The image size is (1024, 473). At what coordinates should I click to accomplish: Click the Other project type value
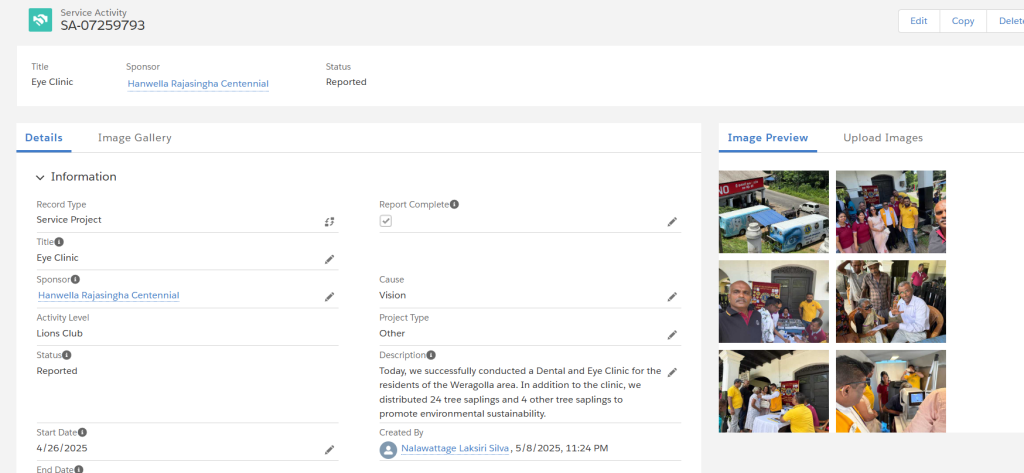point(392,333)
